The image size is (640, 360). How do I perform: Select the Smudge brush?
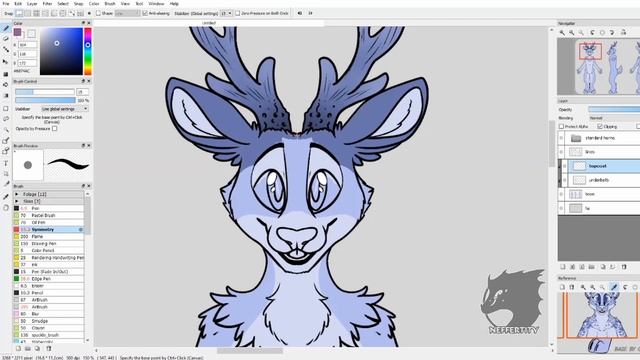tap(49, 321)
